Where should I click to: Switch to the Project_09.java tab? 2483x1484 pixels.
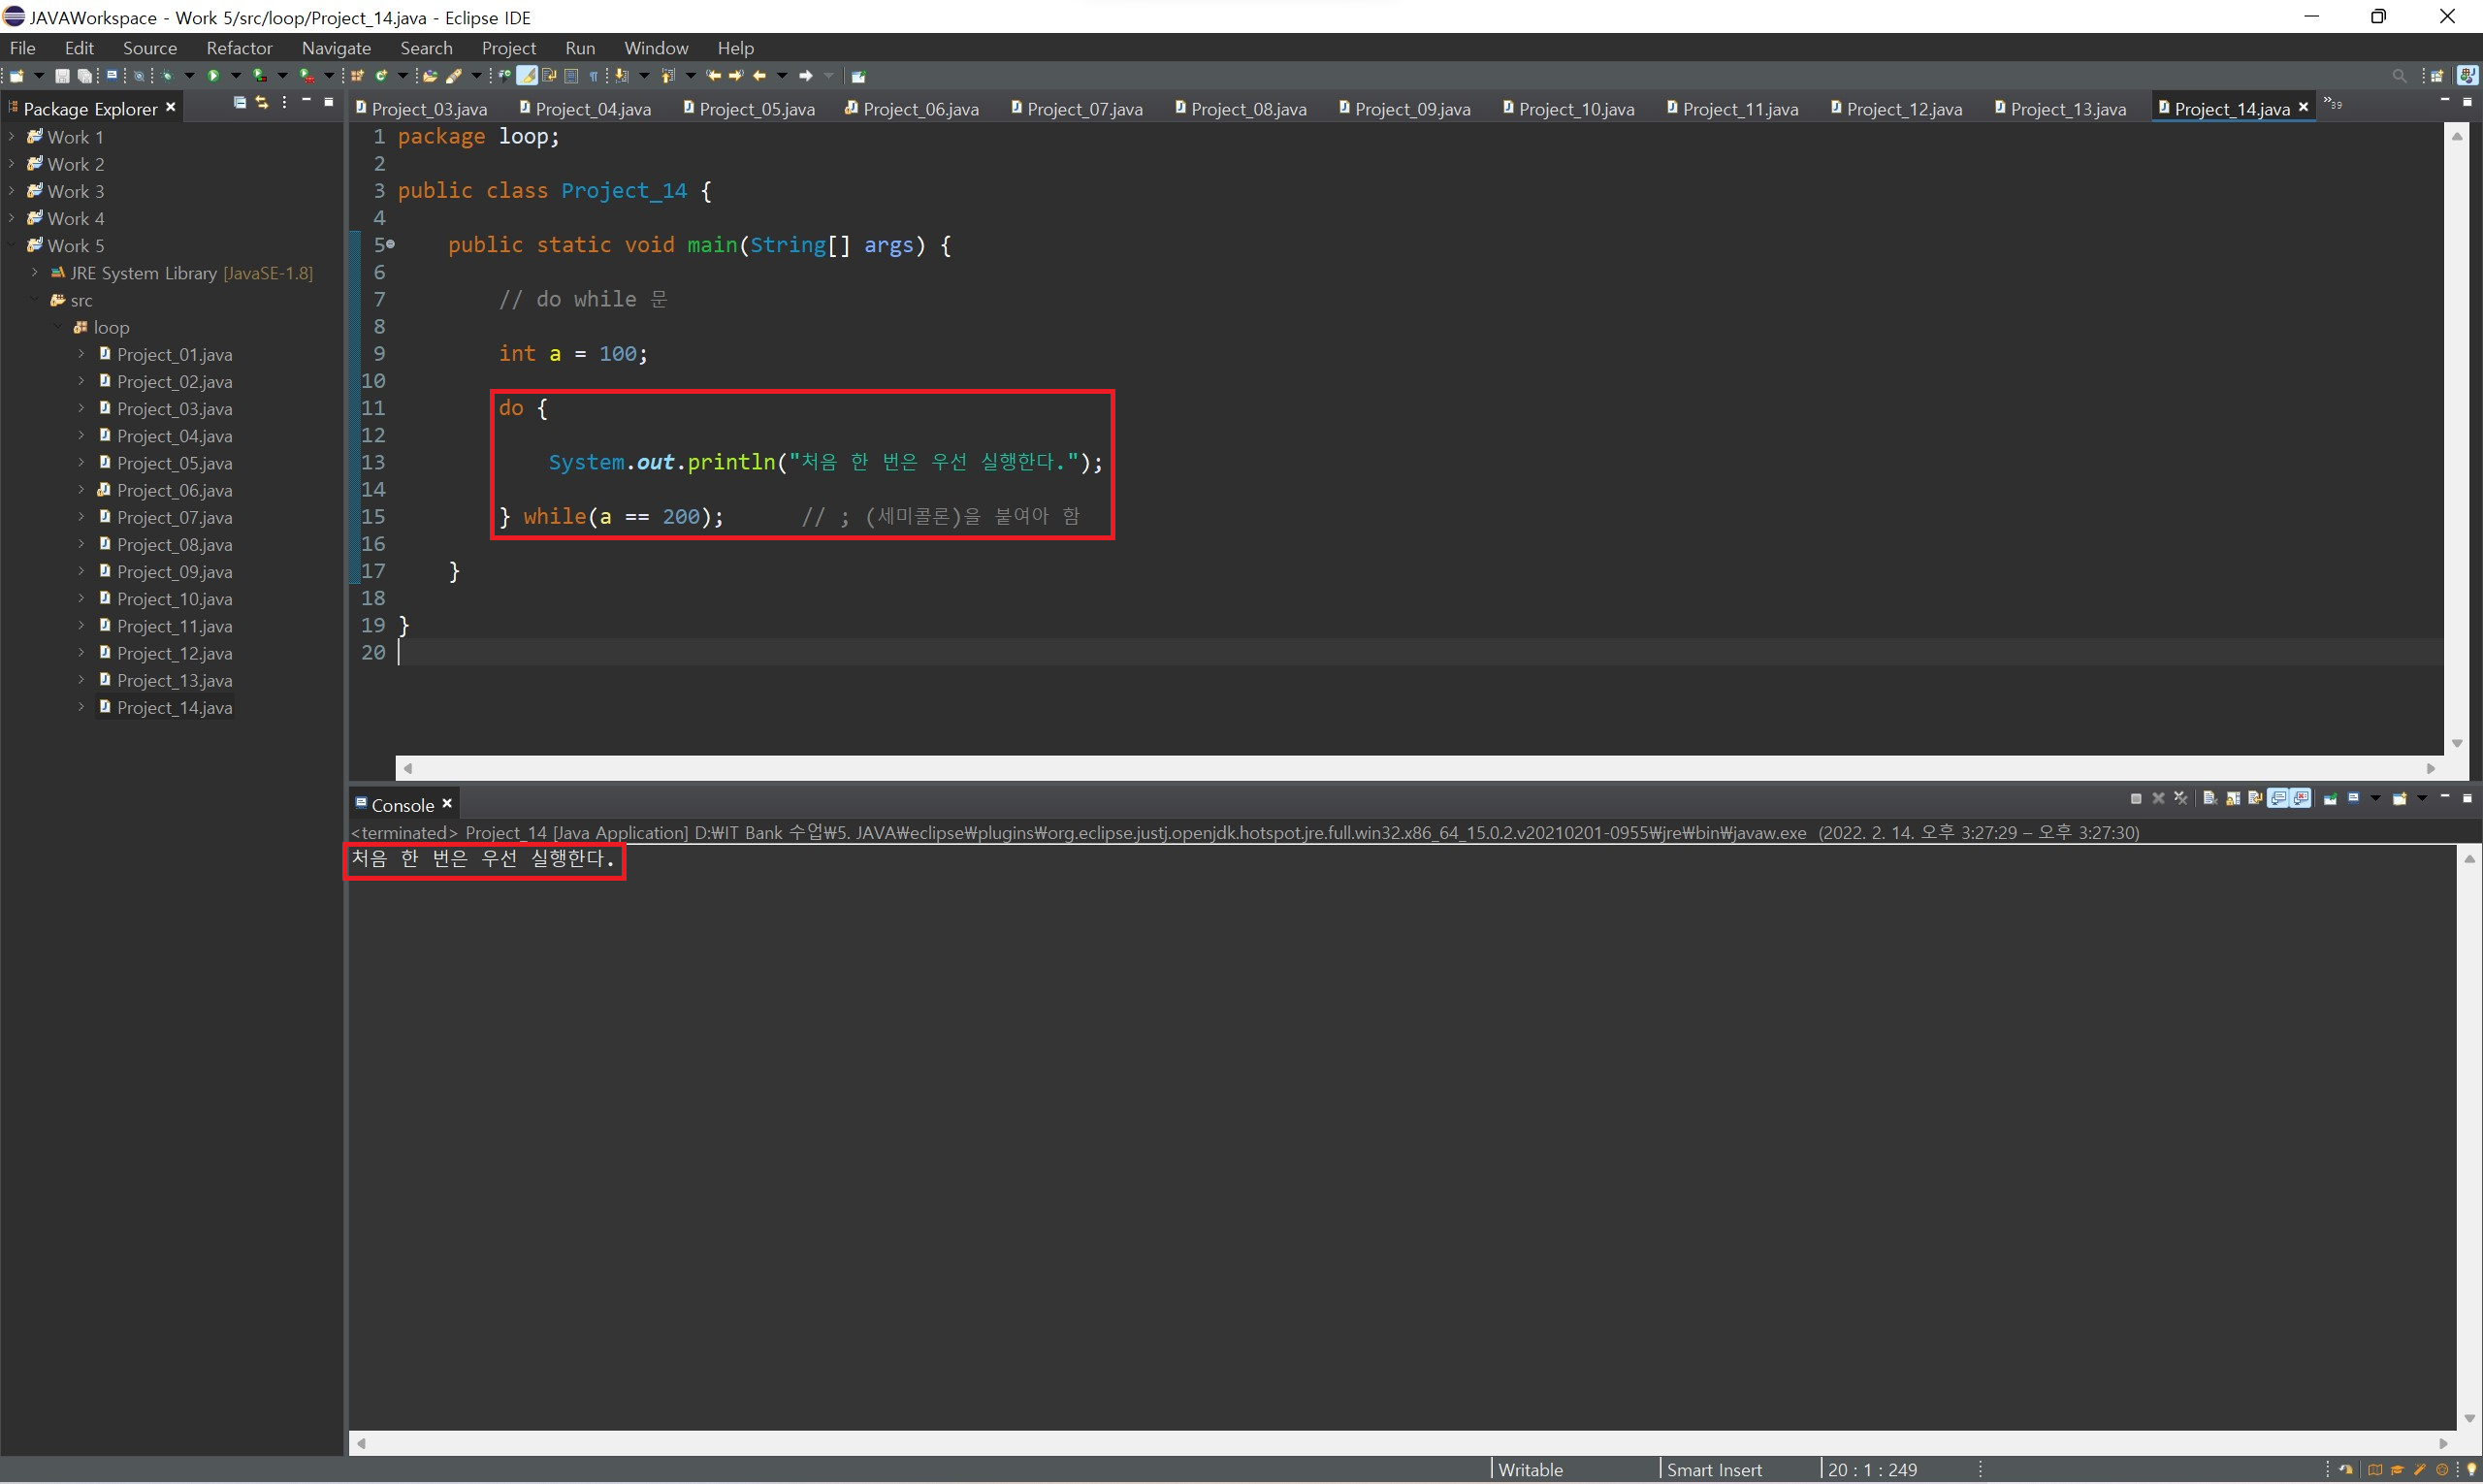pos(1410,109)
